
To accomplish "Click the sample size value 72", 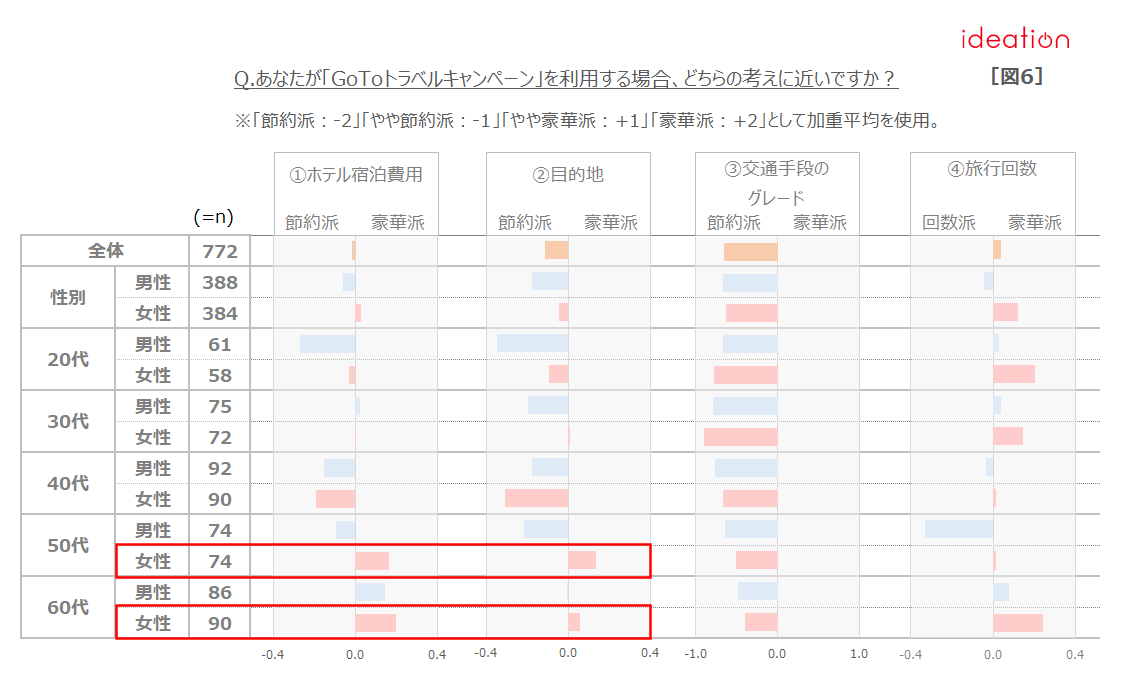I will 219,438.
